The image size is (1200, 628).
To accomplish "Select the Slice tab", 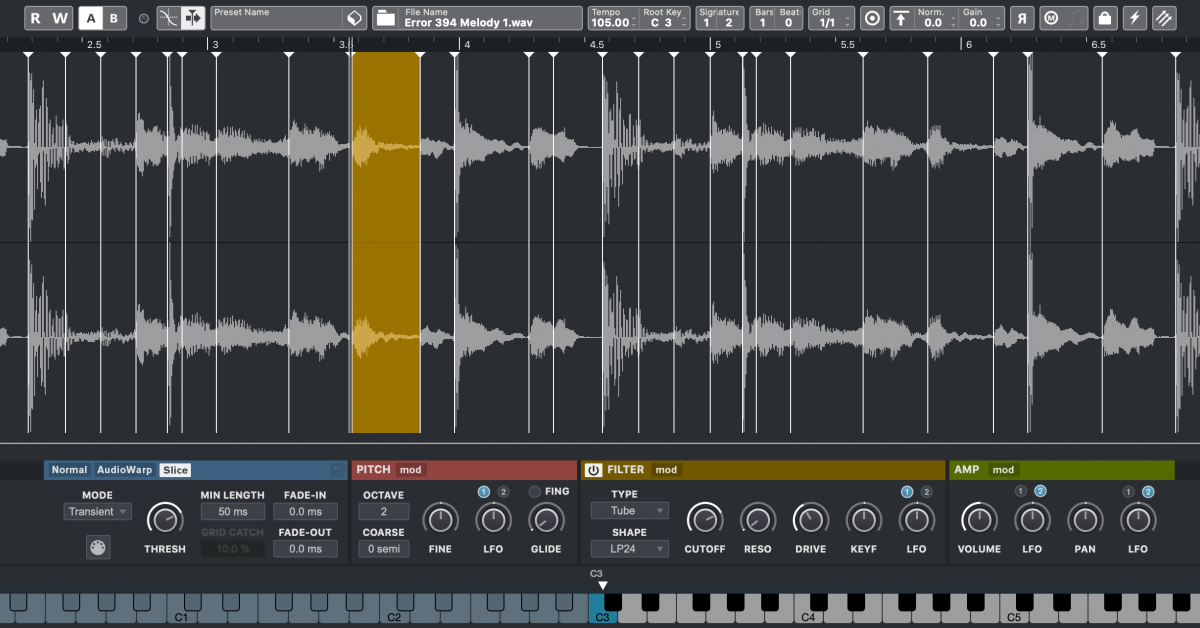I will tap(175, 470).
